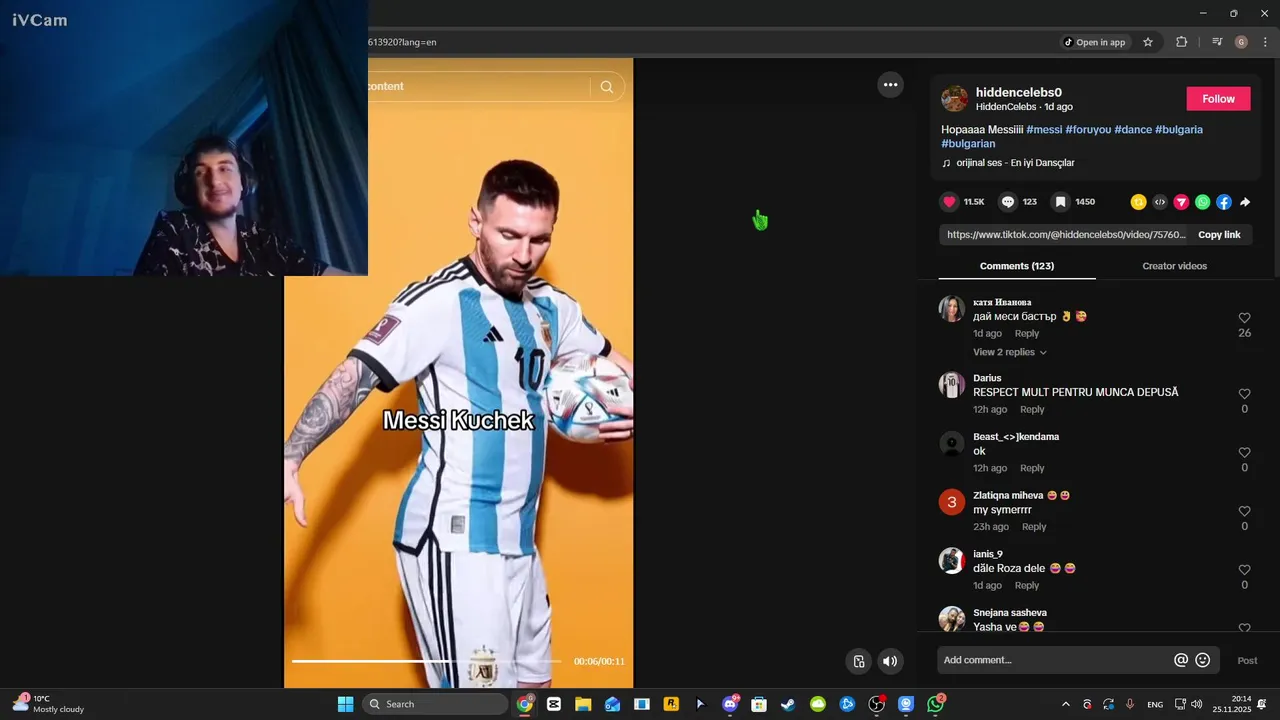Viewport: 1280px width, 720px height.
Task: Open WhatsApp from the taskbar
Action: point(935,704)
